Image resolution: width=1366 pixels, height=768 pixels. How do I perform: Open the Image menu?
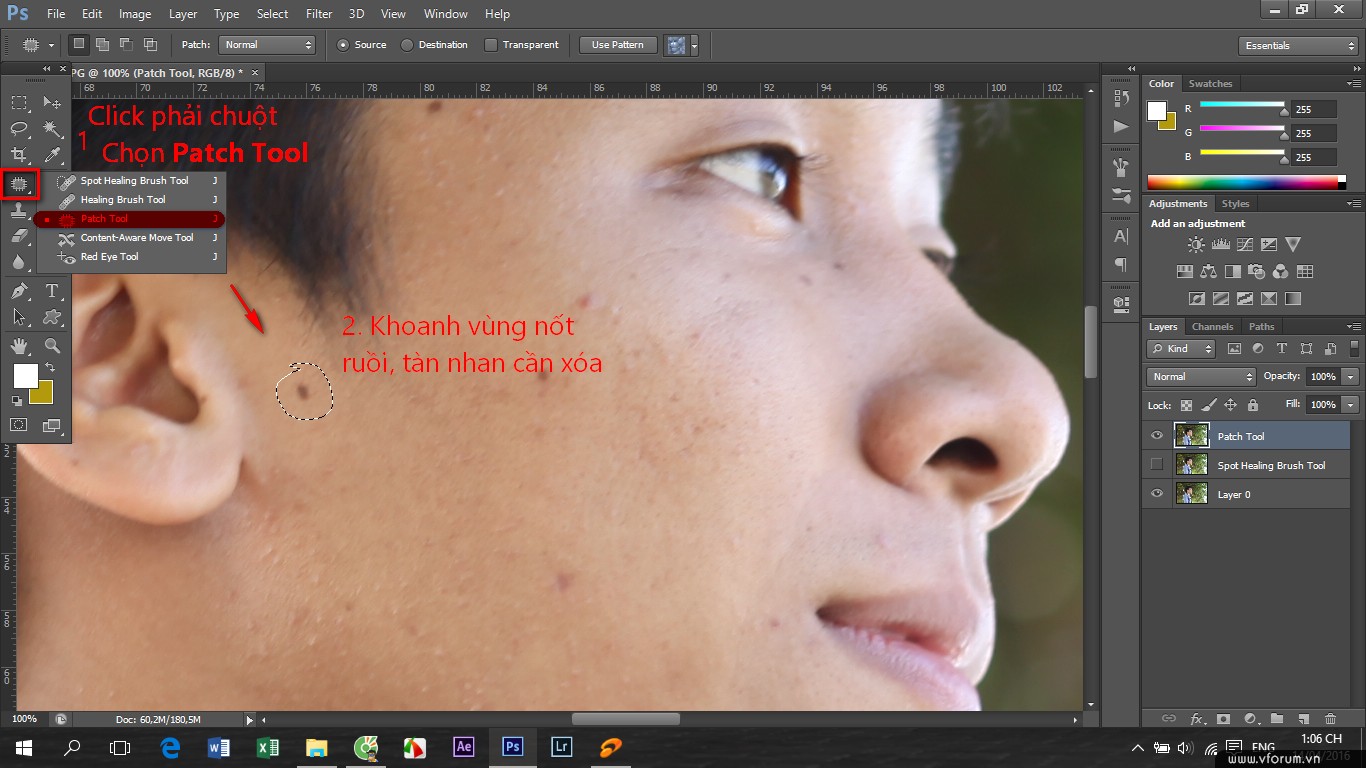135,14
